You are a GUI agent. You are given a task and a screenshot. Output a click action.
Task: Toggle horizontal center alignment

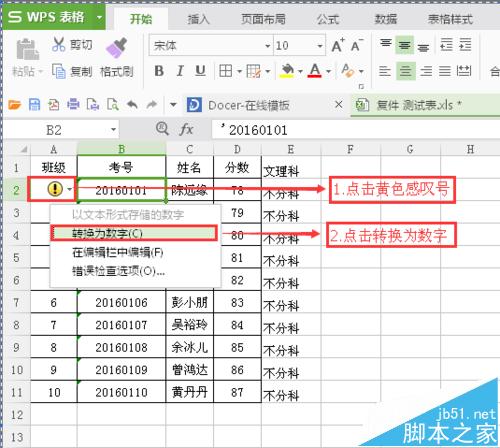point(406,71)
